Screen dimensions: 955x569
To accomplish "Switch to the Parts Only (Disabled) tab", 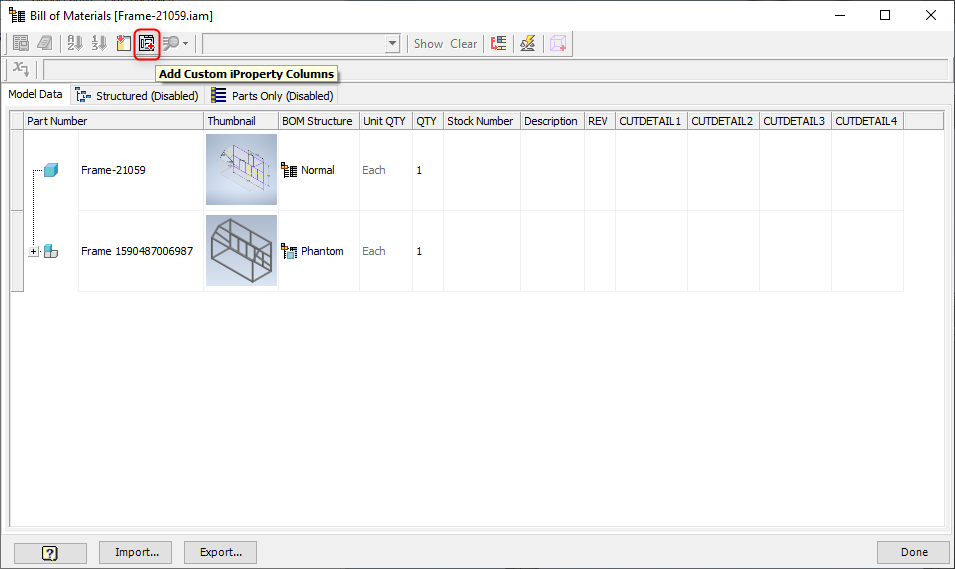I will [x=272, y=96].
